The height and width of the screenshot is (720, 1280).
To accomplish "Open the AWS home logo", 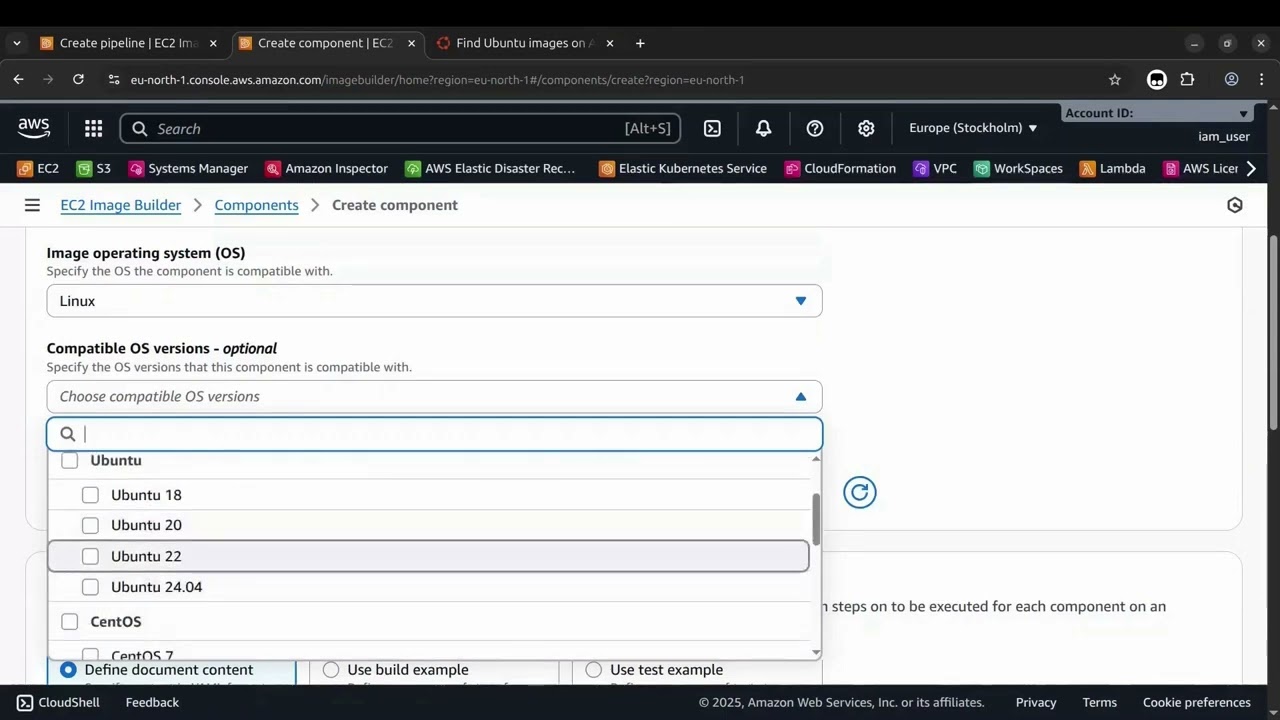I will (33, 128).
